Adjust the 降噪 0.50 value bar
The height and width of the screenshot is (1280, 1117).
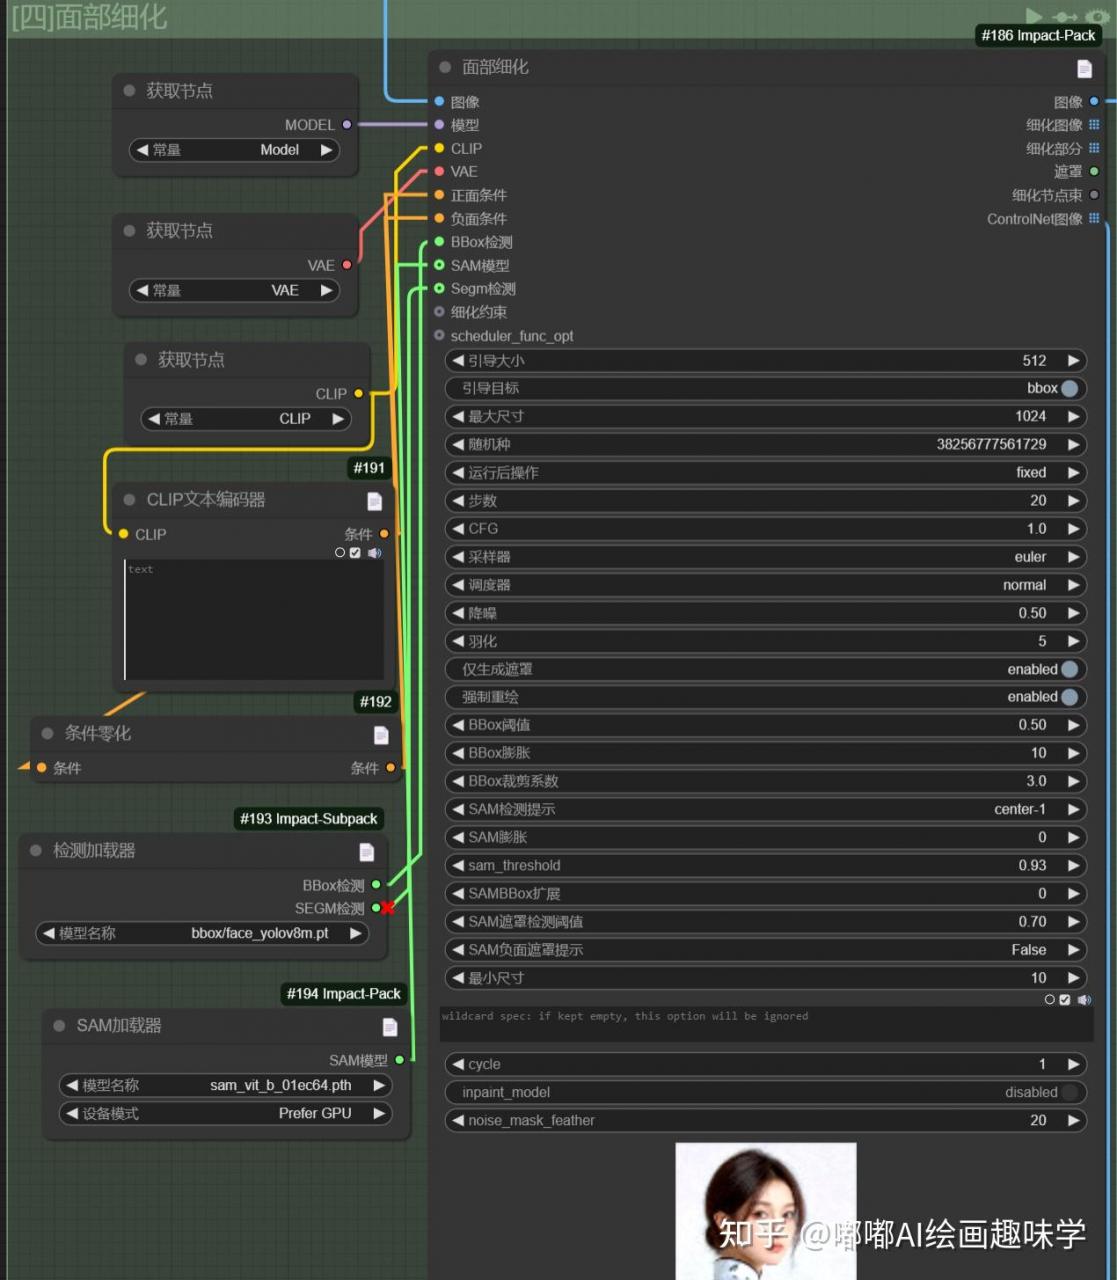tap(765, 613)
